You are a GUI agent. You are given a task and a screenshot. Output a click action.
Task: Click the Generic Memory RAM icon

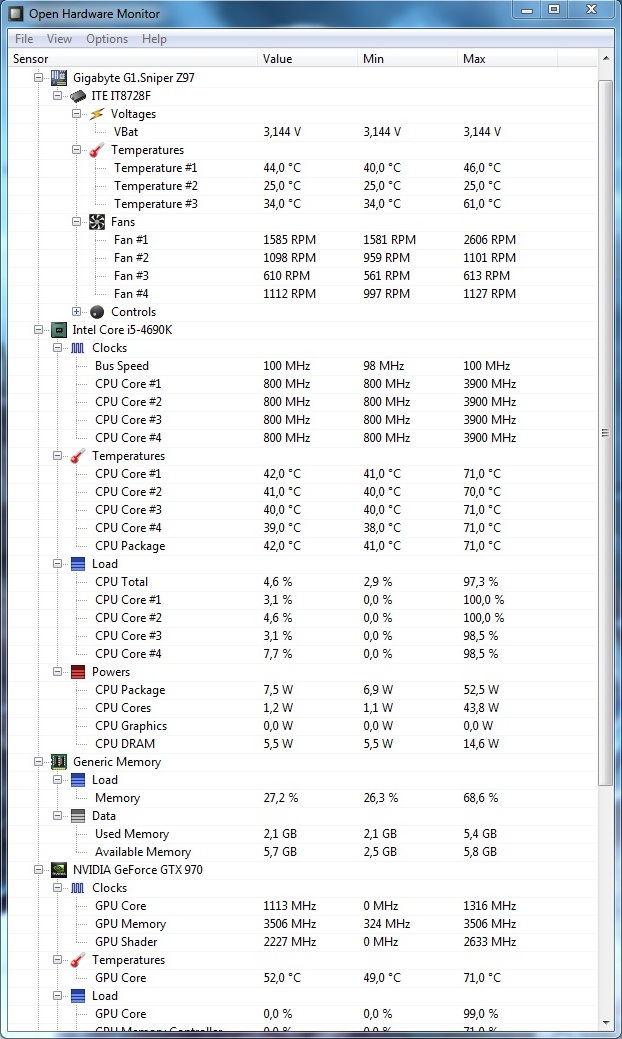pos(59,762)
